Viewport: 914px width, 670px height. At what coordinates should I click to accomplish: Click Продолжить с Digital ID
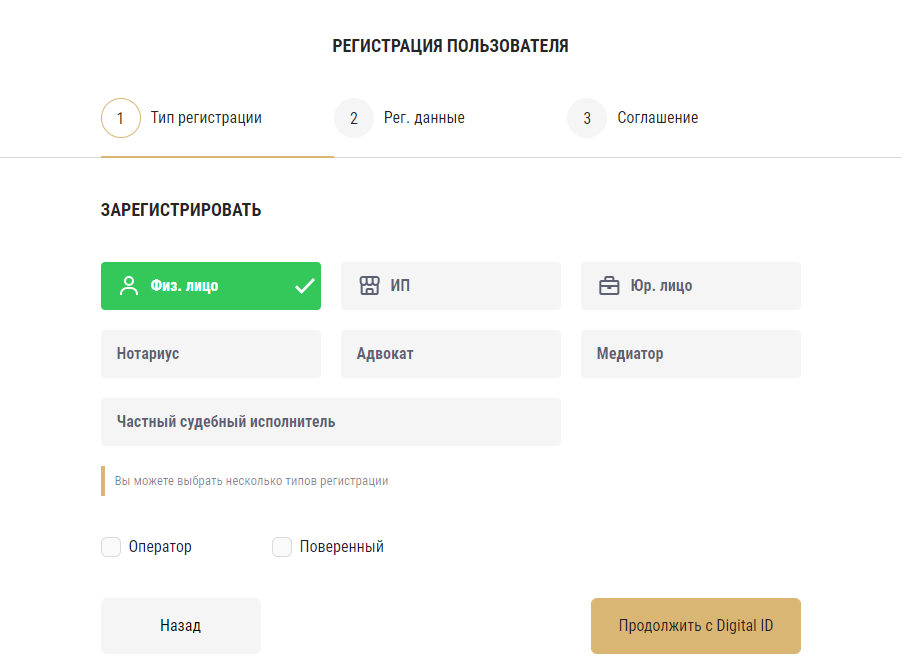(x=695, y=625)
